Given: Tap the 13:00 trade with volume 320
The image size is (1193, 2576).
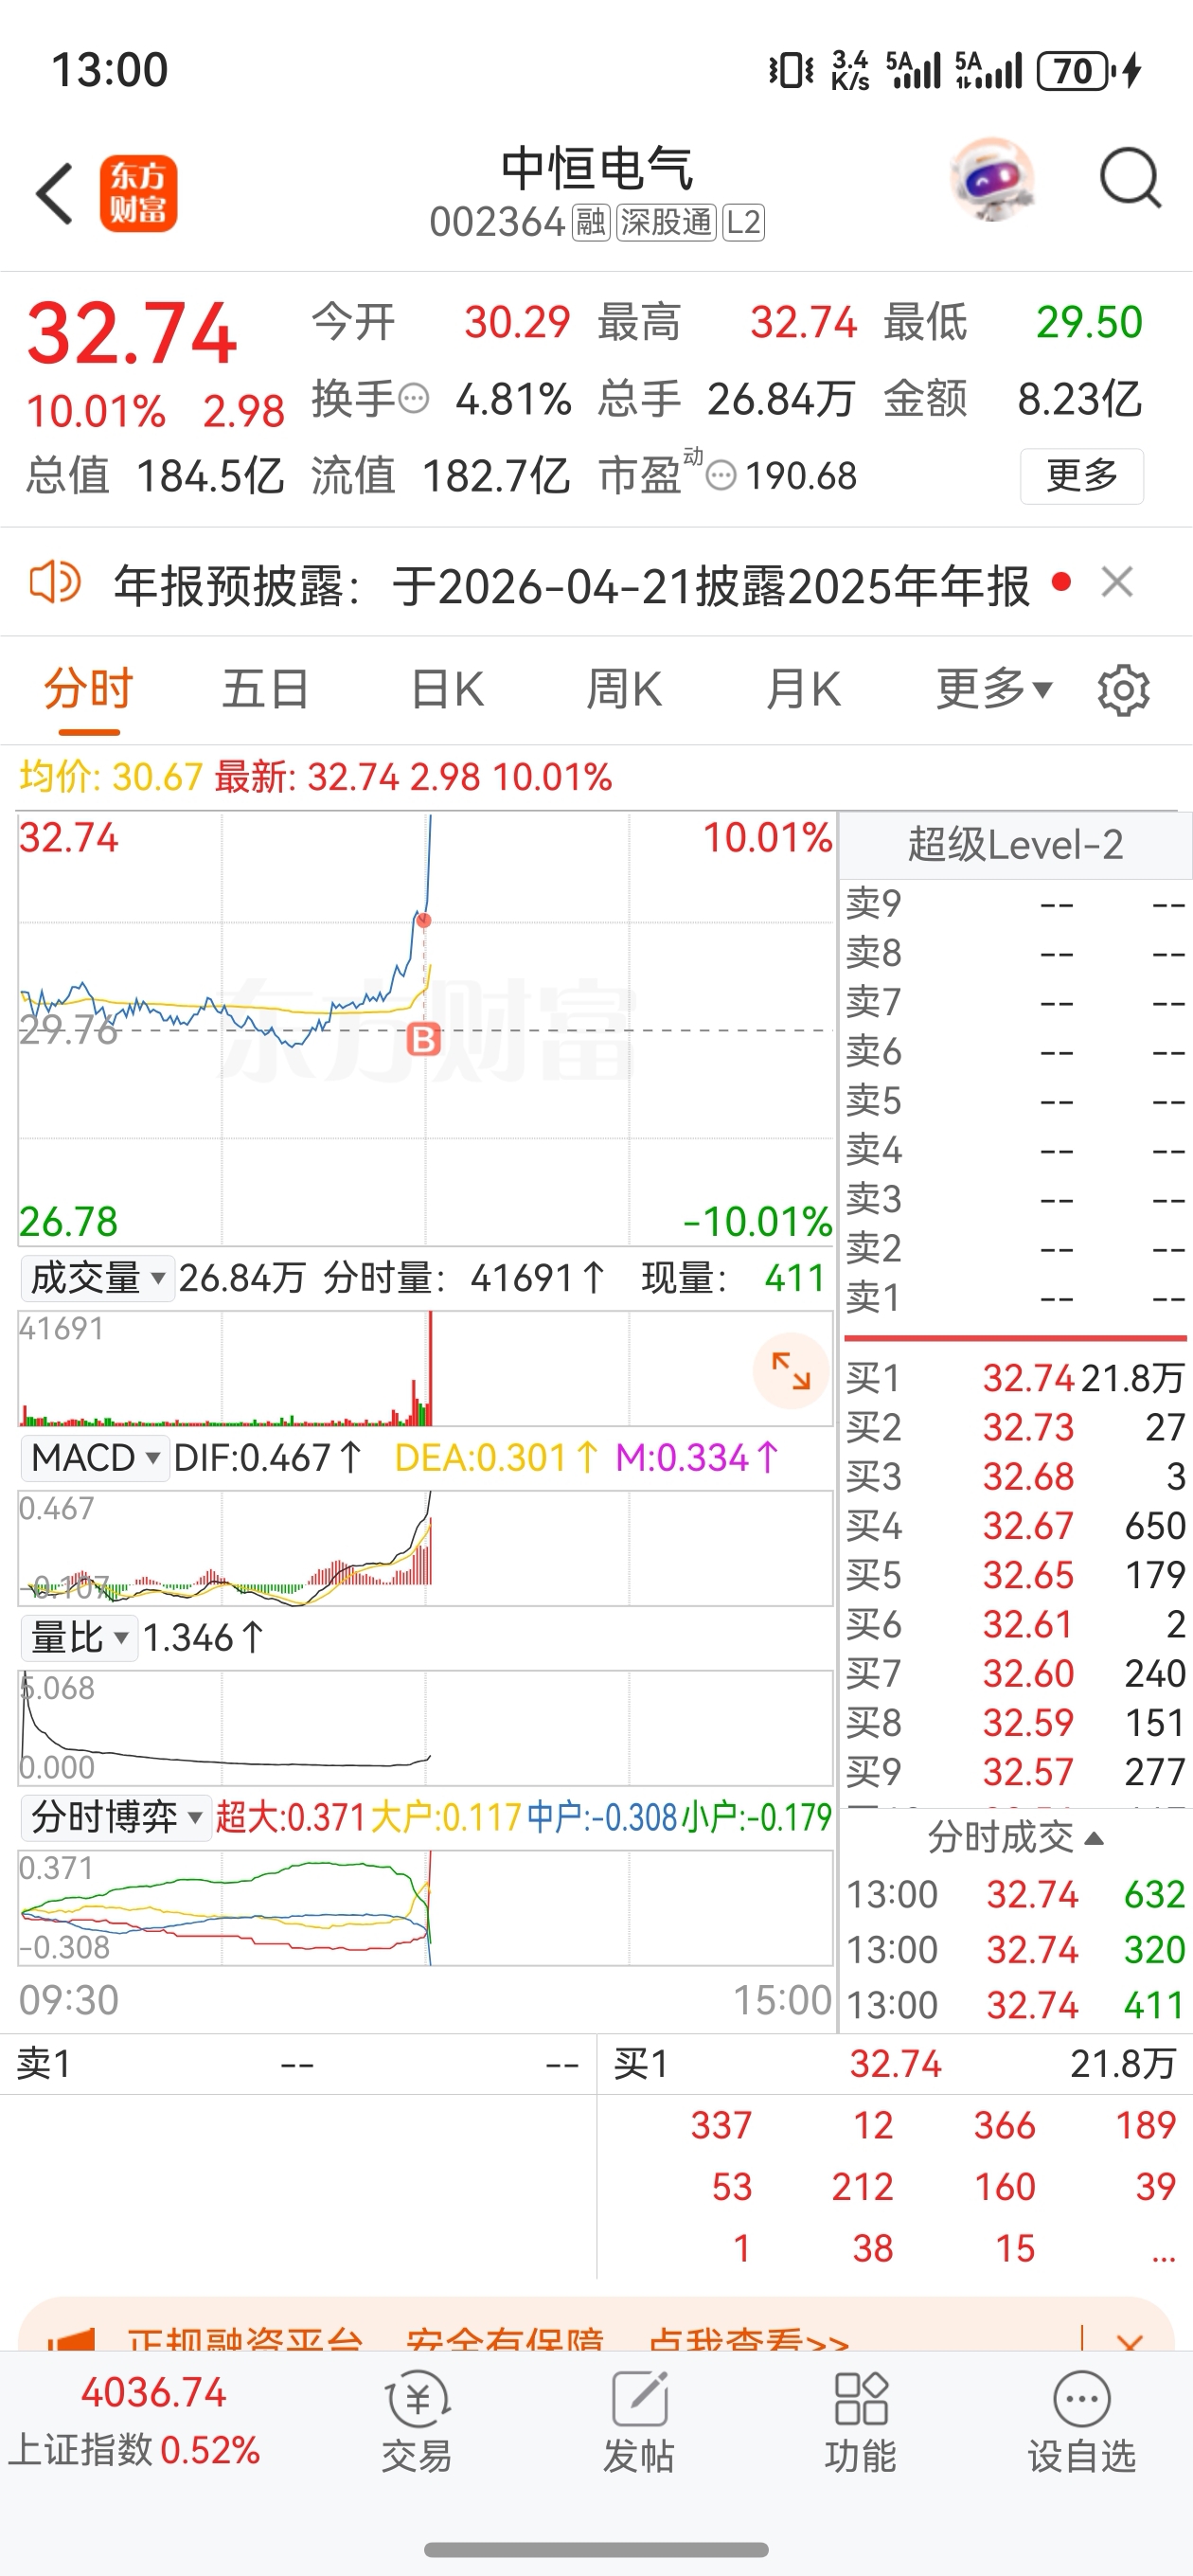Looking at the screenshot, I should [1015, 1949].
